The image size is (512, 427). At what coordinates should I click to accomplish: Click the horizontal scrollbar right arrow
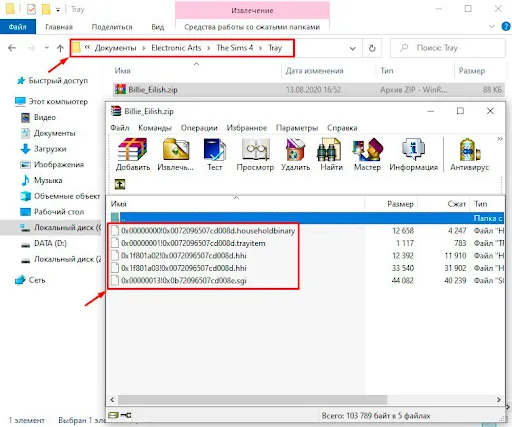pyautogui.click(x=499, y=399)
